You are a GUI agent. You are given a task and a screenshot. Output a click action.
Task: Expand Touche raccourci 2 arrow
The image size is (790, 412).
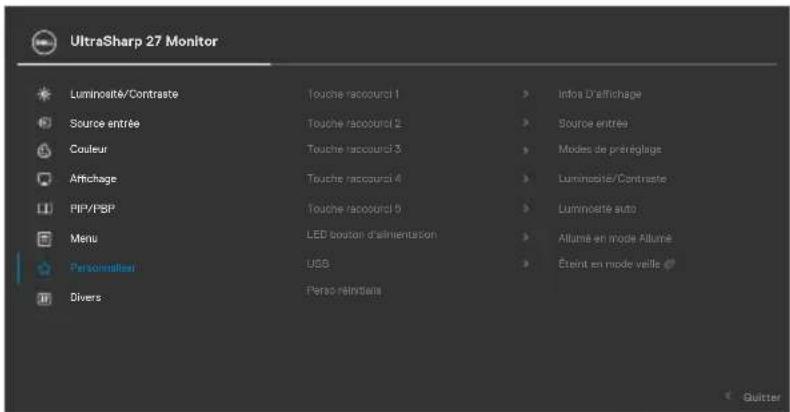(525, 122)
